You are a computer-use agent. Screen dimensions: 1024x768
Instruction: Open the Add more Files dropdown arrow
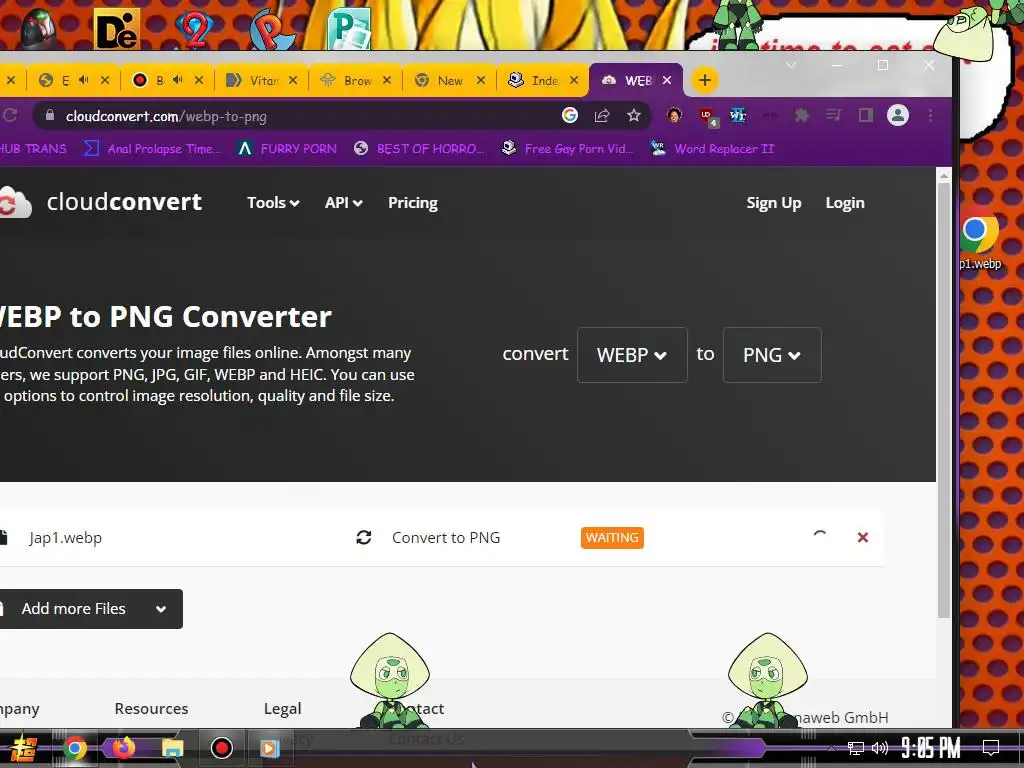[x=161, y=609]
